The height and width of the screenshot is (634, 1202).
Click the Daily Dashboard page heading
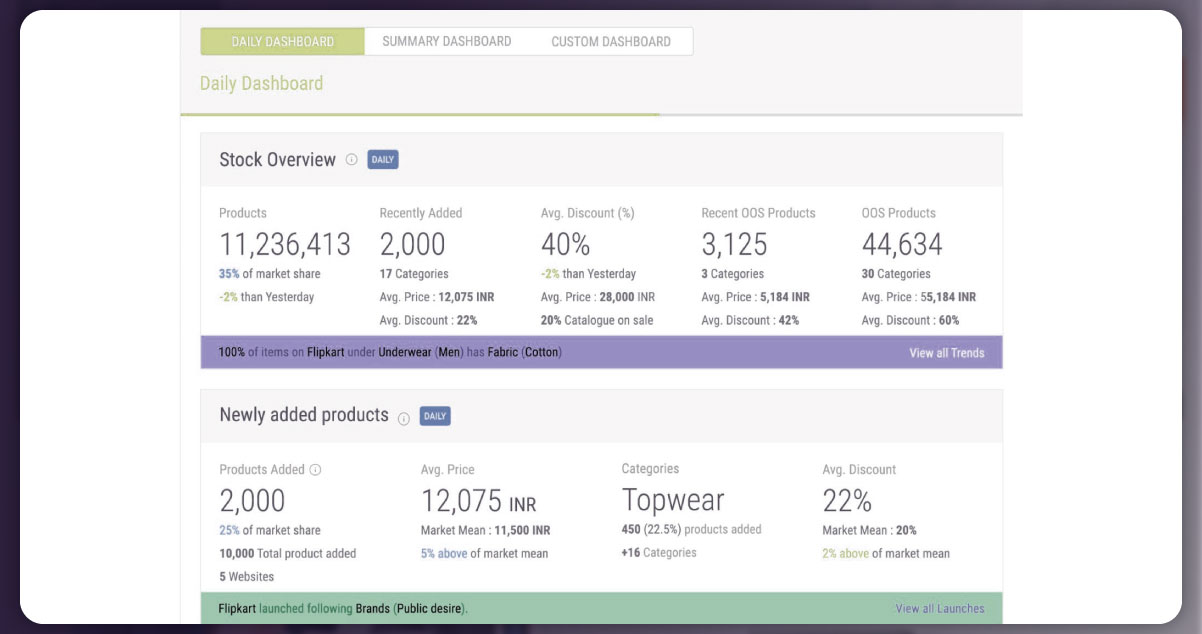[x=262, y=83]
